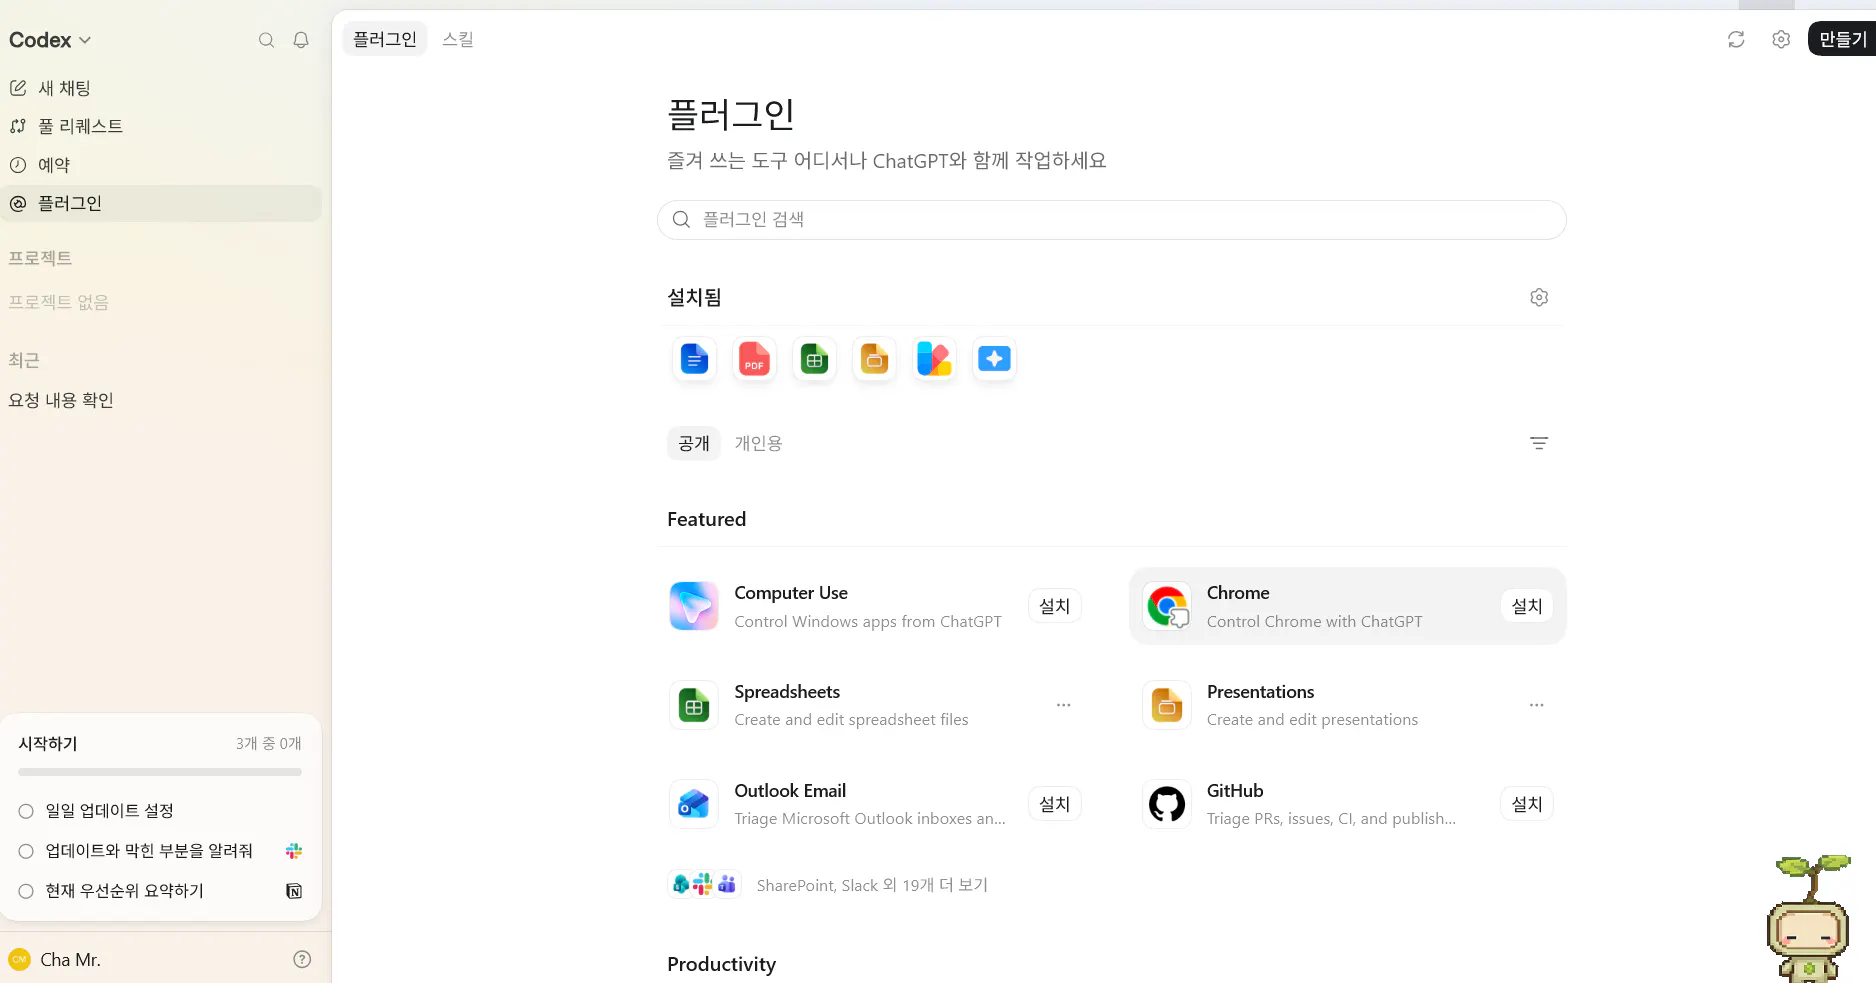Open the help question mark icon

tap(302, 960)
